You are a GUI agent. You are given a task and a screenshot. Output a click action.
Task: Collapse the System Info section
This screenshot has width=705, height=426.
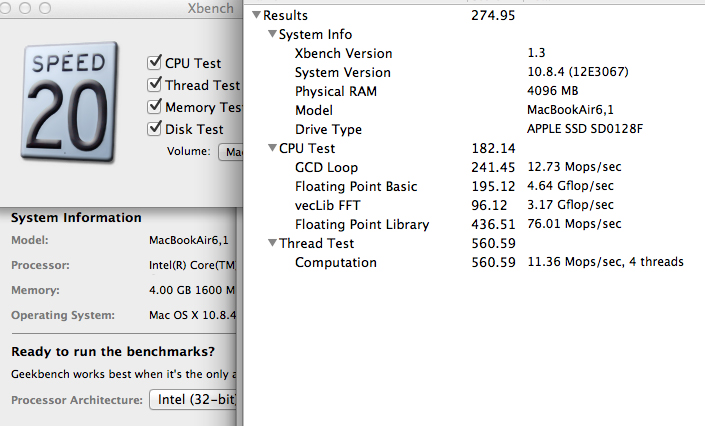272,34
